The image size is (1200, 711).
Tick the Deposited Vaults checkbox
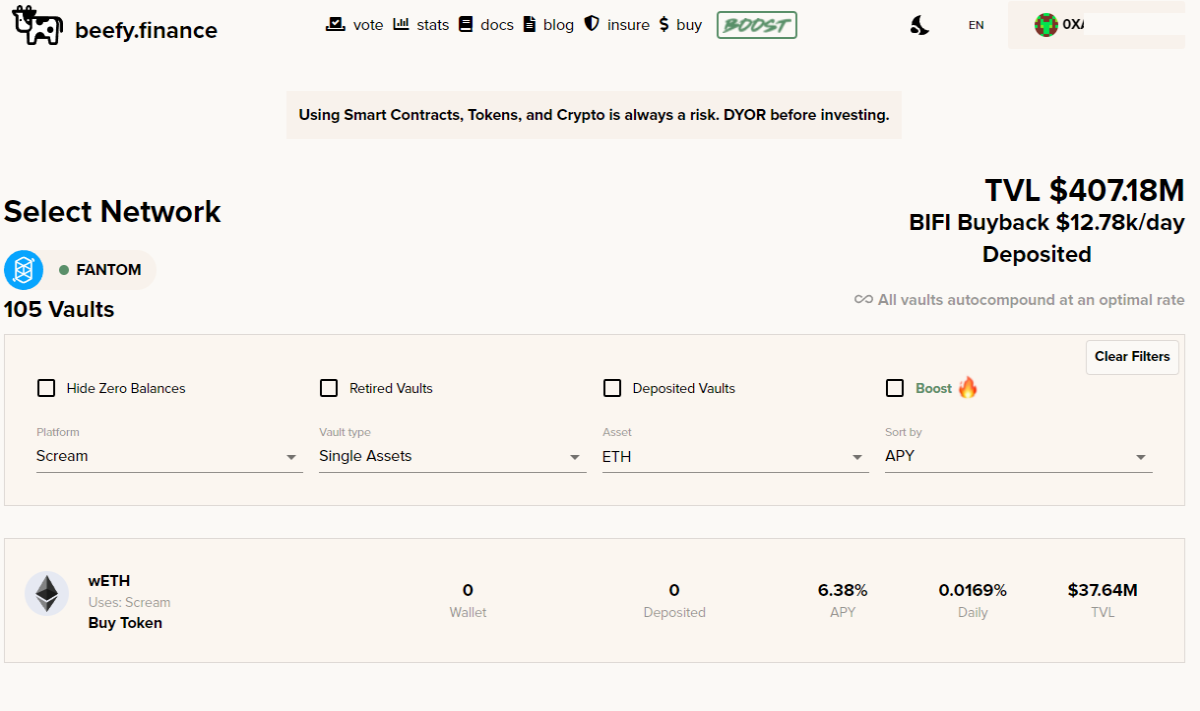tap(612, 388)
